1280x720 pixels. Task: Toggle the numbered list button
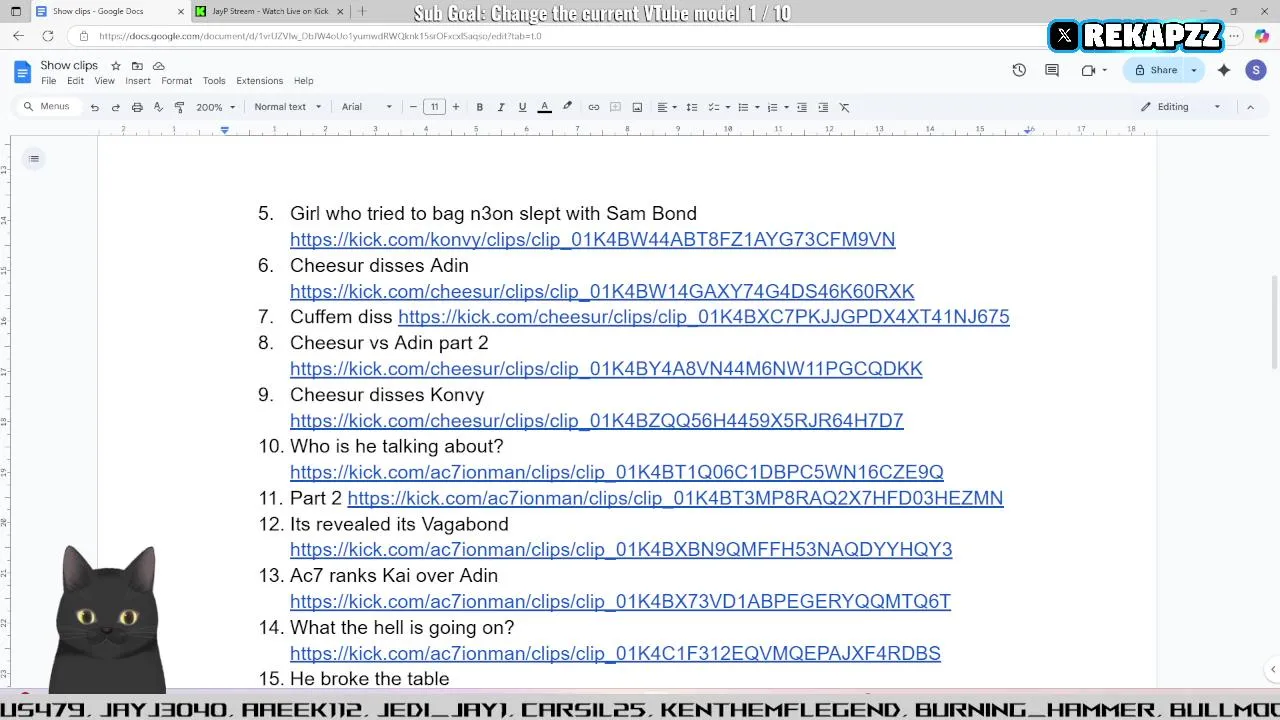[772, 107]
